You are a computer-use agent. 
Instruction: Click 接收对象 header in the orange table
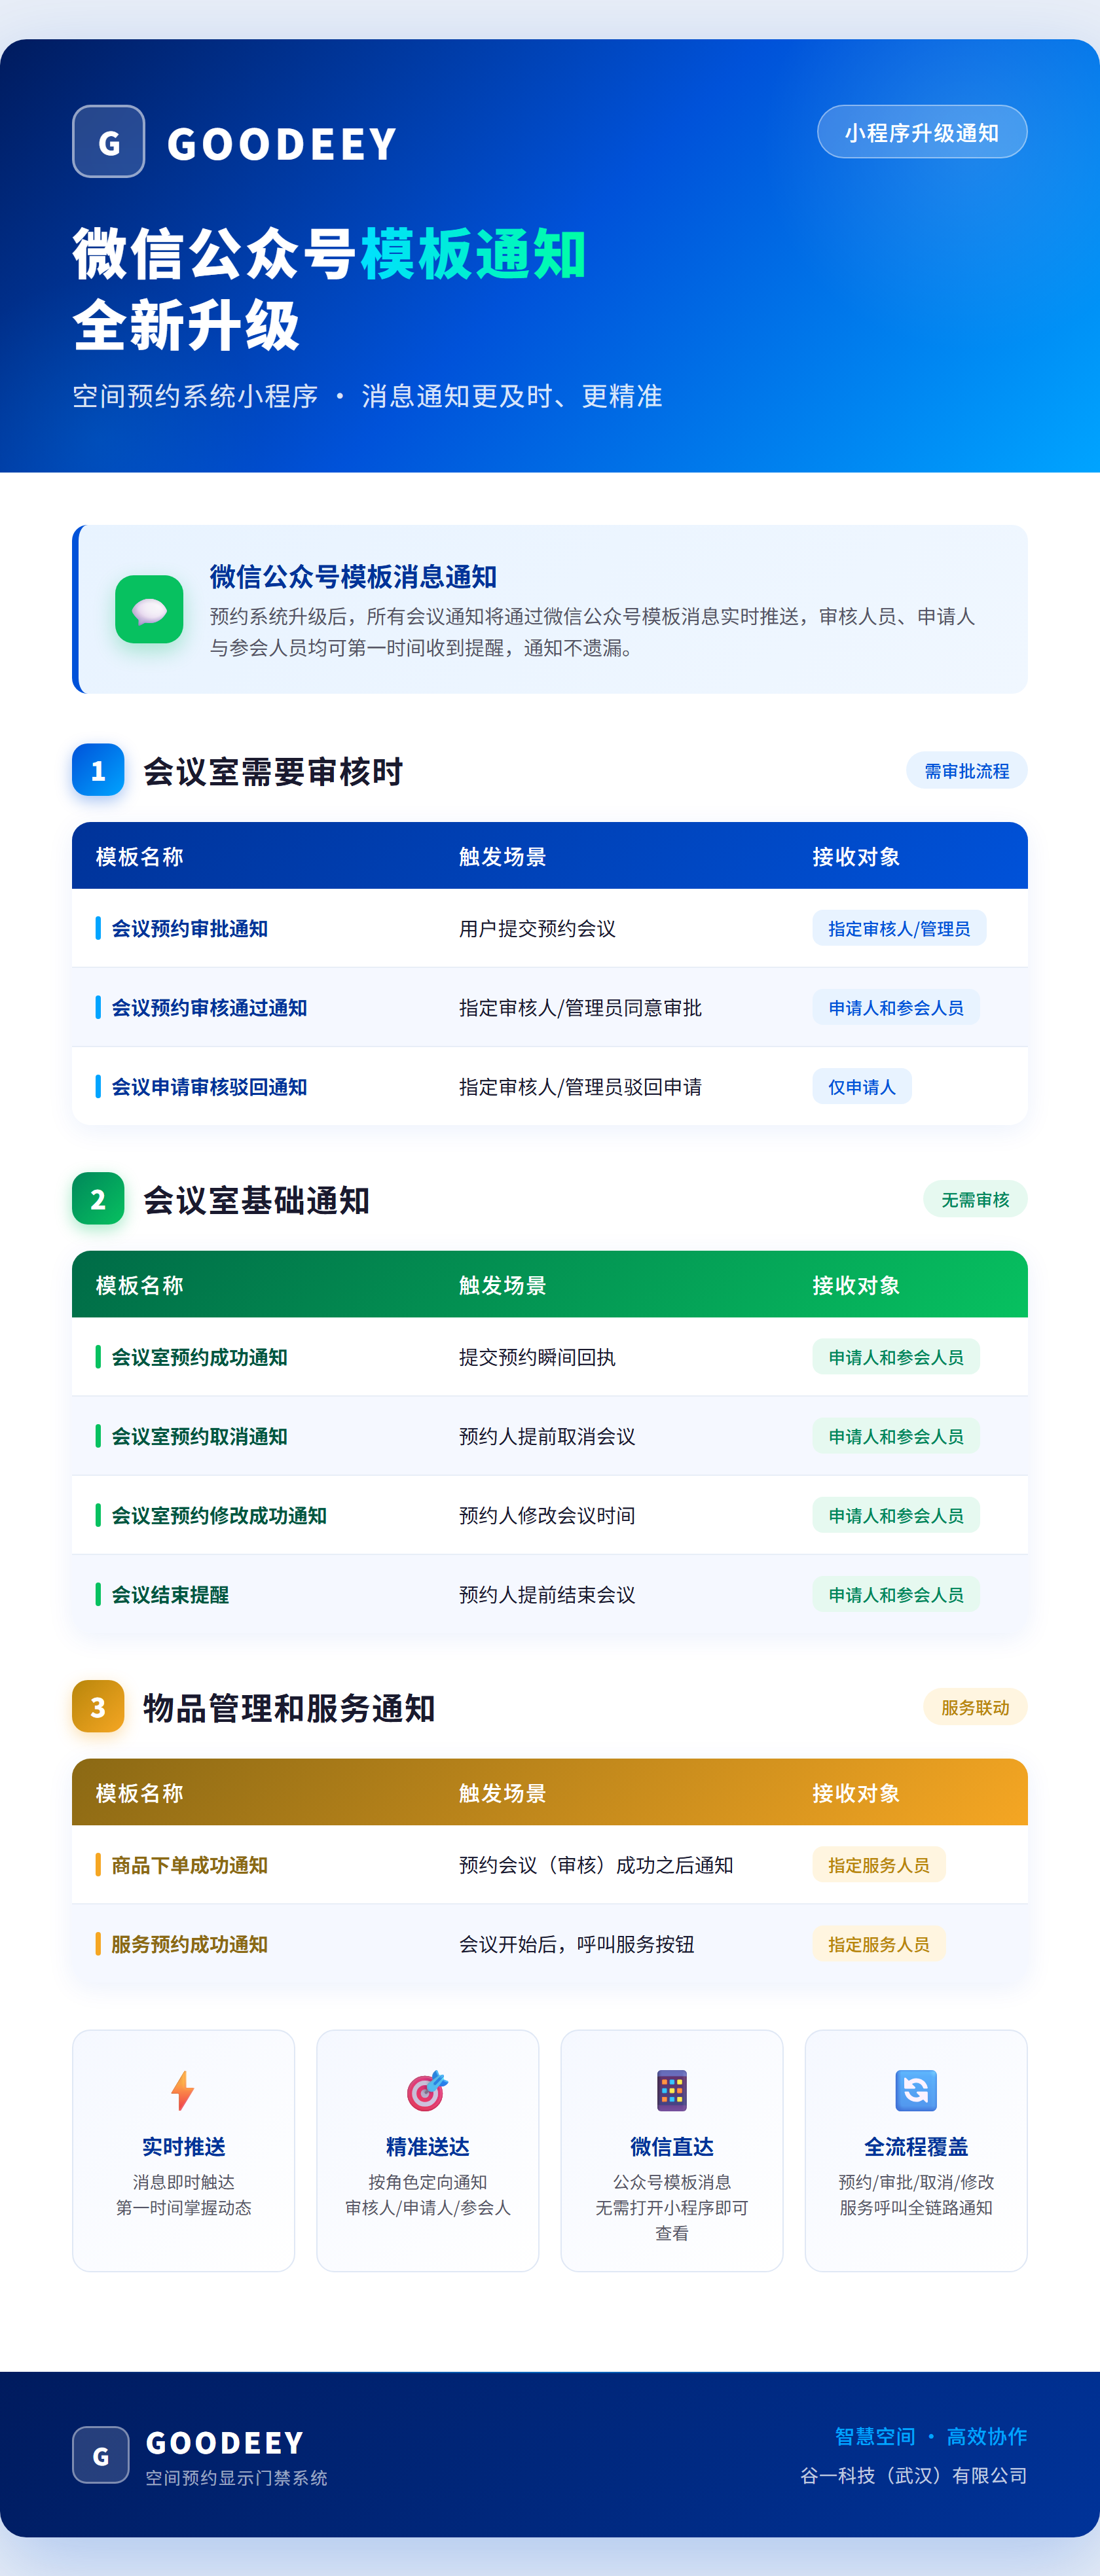856,1792
